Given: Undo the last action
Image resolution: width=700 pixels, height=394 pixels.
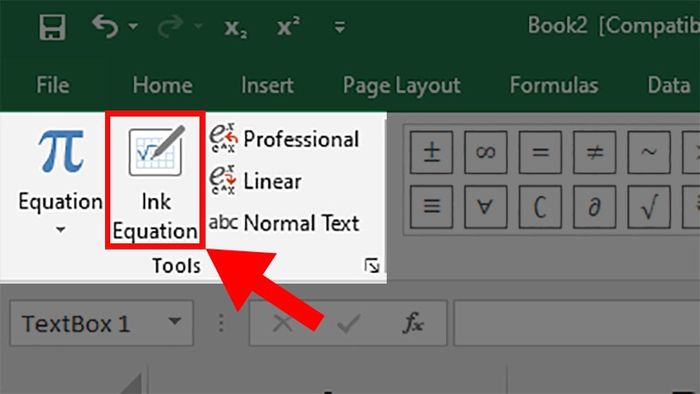Looking at the screenshot, I should pyautogui.click(x=105, y=26).
